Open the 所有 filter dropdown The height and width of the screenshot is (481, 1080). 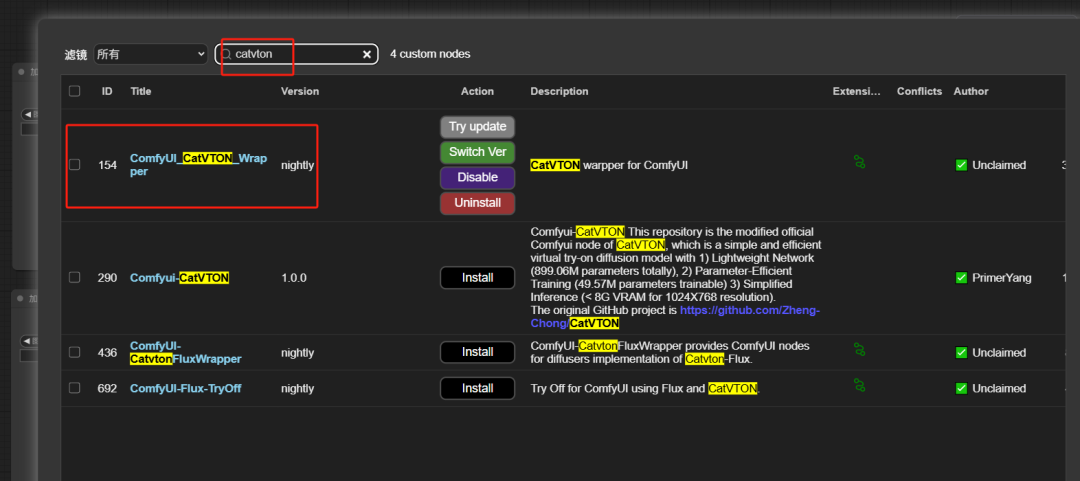pyautogui.click(x=151, y=54)
